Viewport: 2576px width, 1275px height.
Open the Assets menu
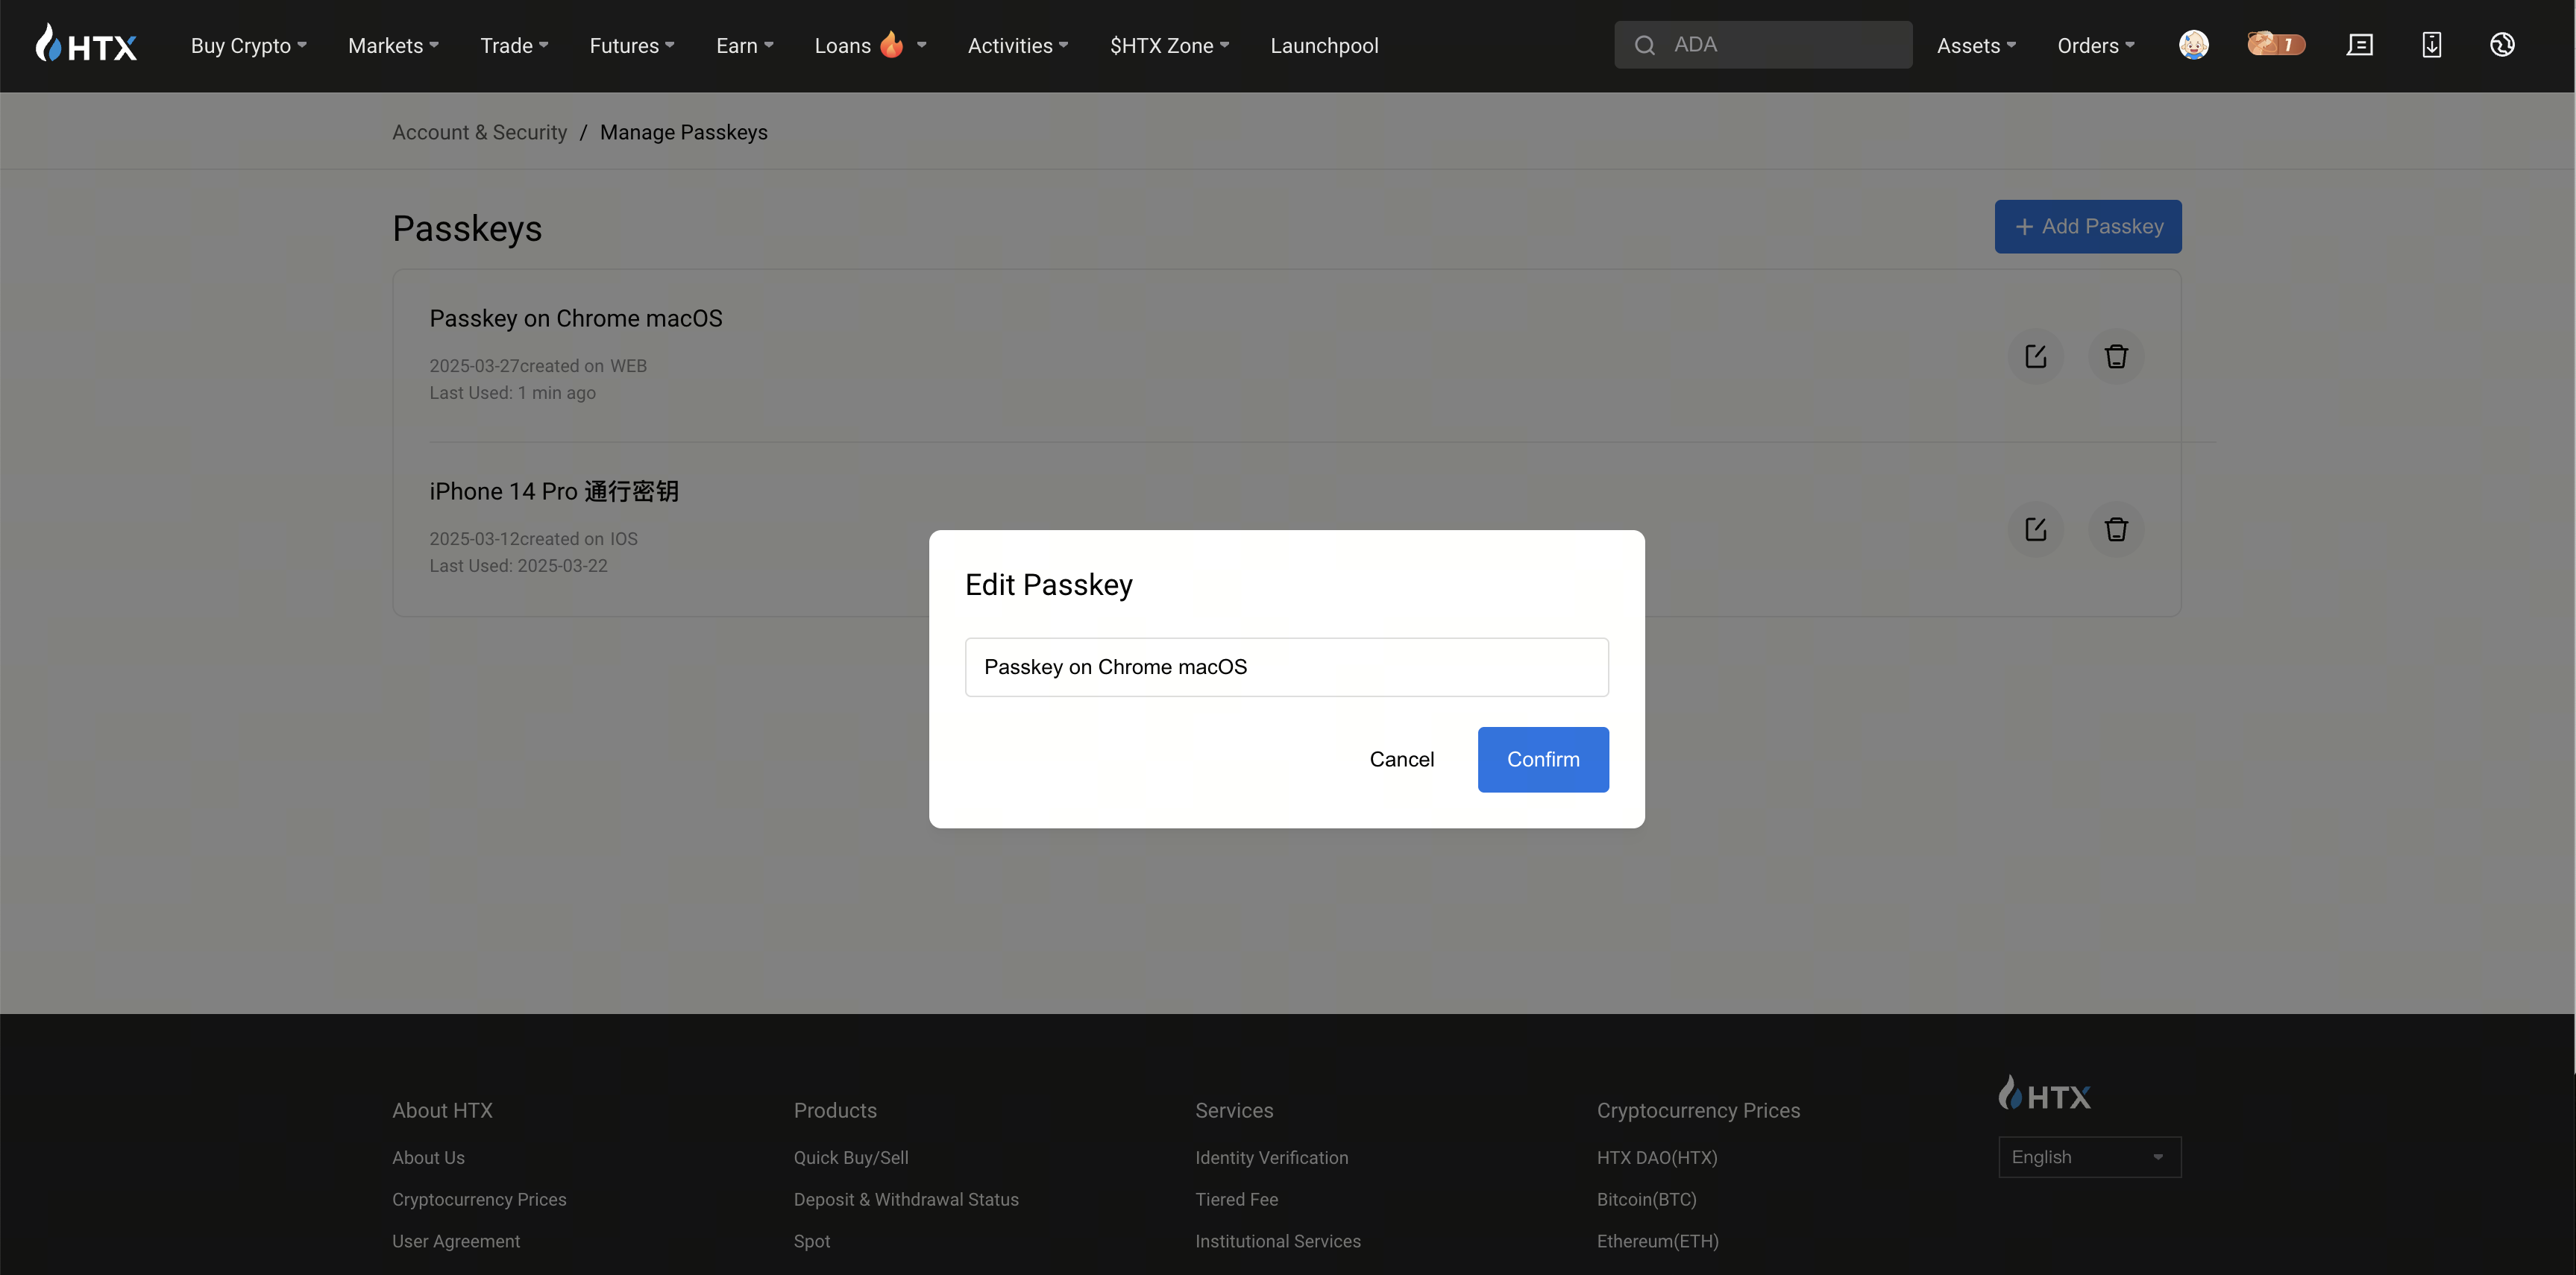coord(1976,46)
